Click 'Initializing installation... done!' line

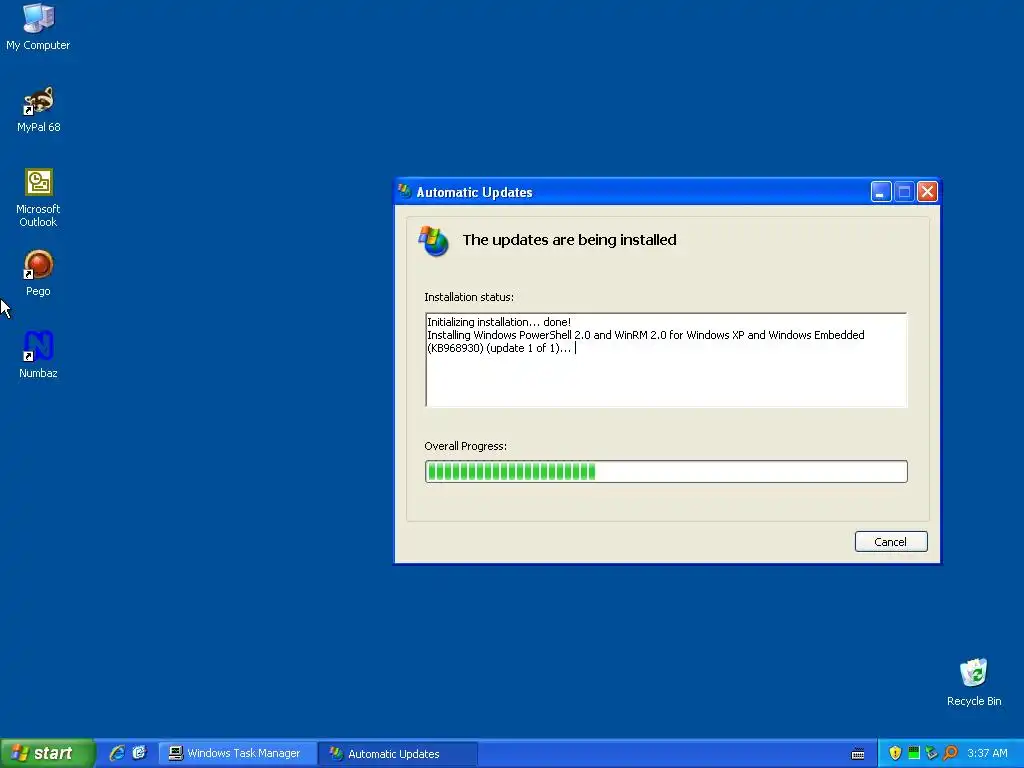[x=499, y=322]
